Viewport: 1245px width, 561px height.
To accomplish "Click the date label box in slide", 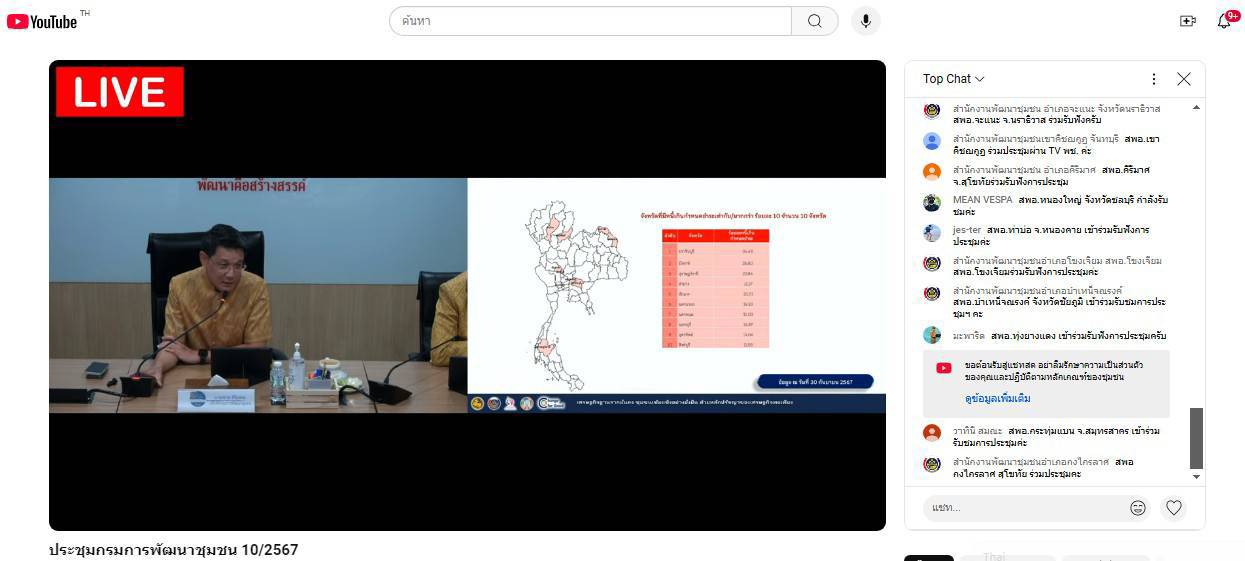I will [815, 381].
